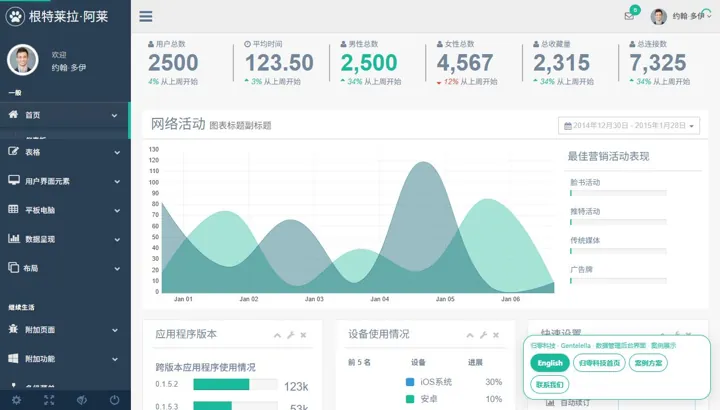Close the 设备使用情况 panel
Image resolution: width=720 pixels, height=410 pixels.
496,335
